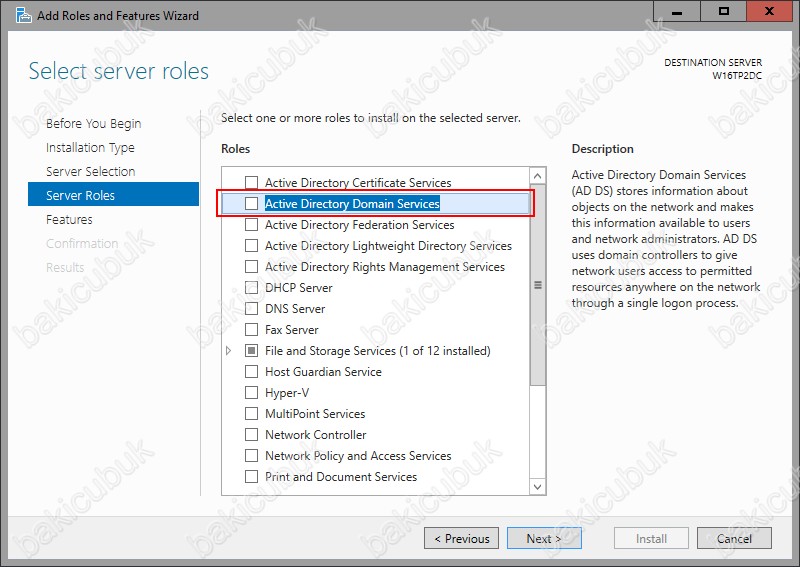The image size is (800, 567).
Task: Enable the DHCP Server role checkbox
Action: [x=252, y=287]
